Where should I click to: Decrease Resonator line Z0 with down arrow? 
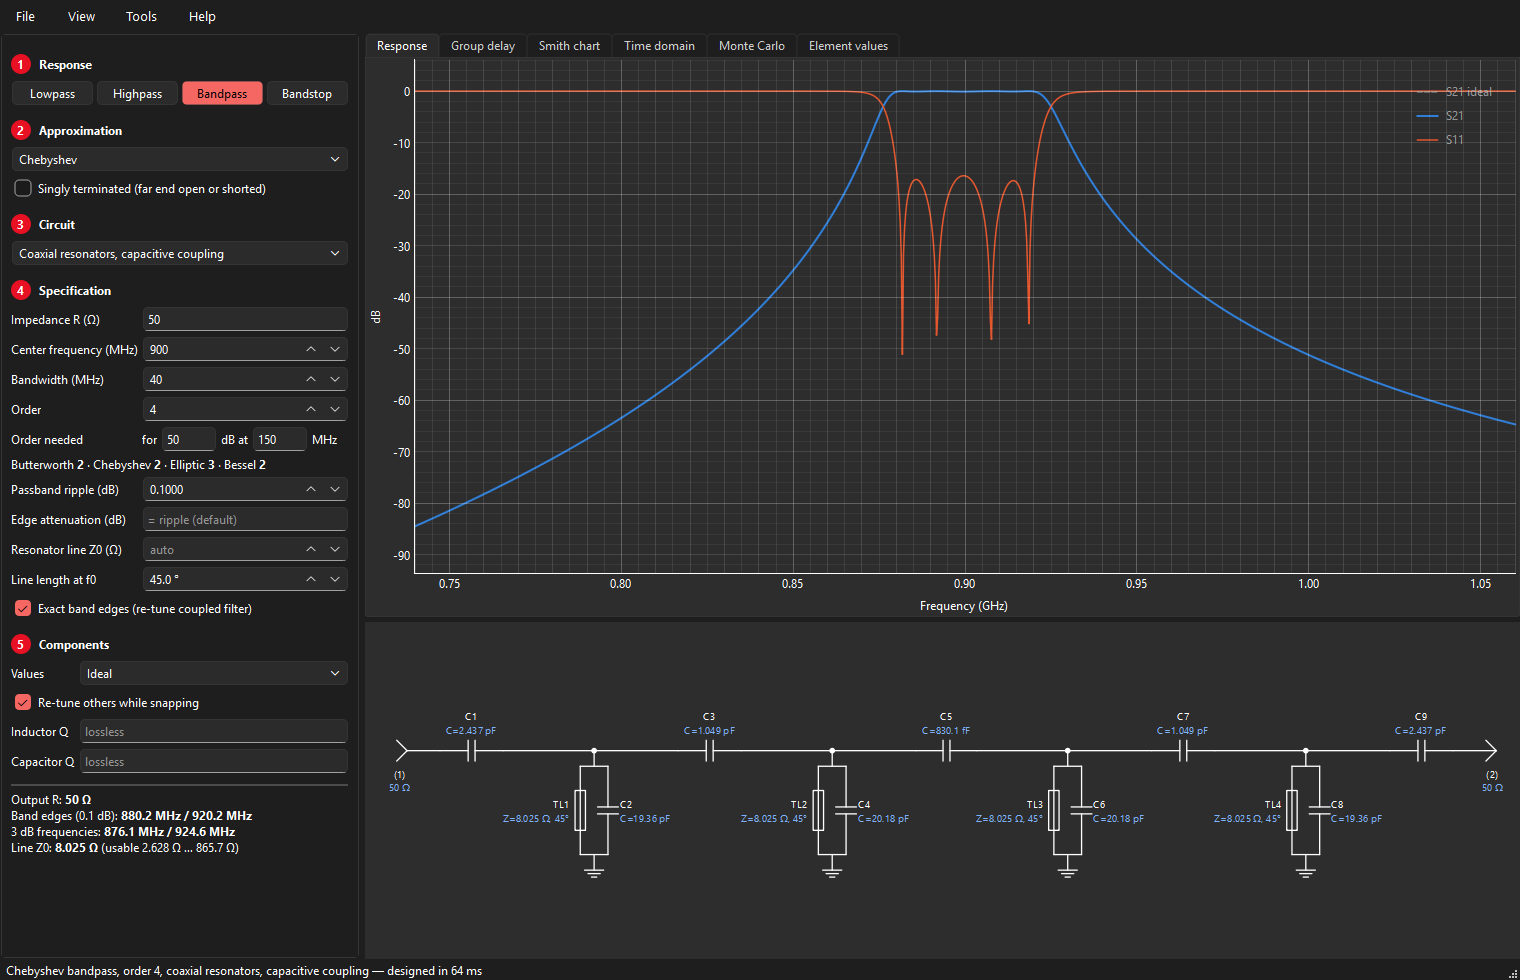pyautogui.click(x=335, y=549)
